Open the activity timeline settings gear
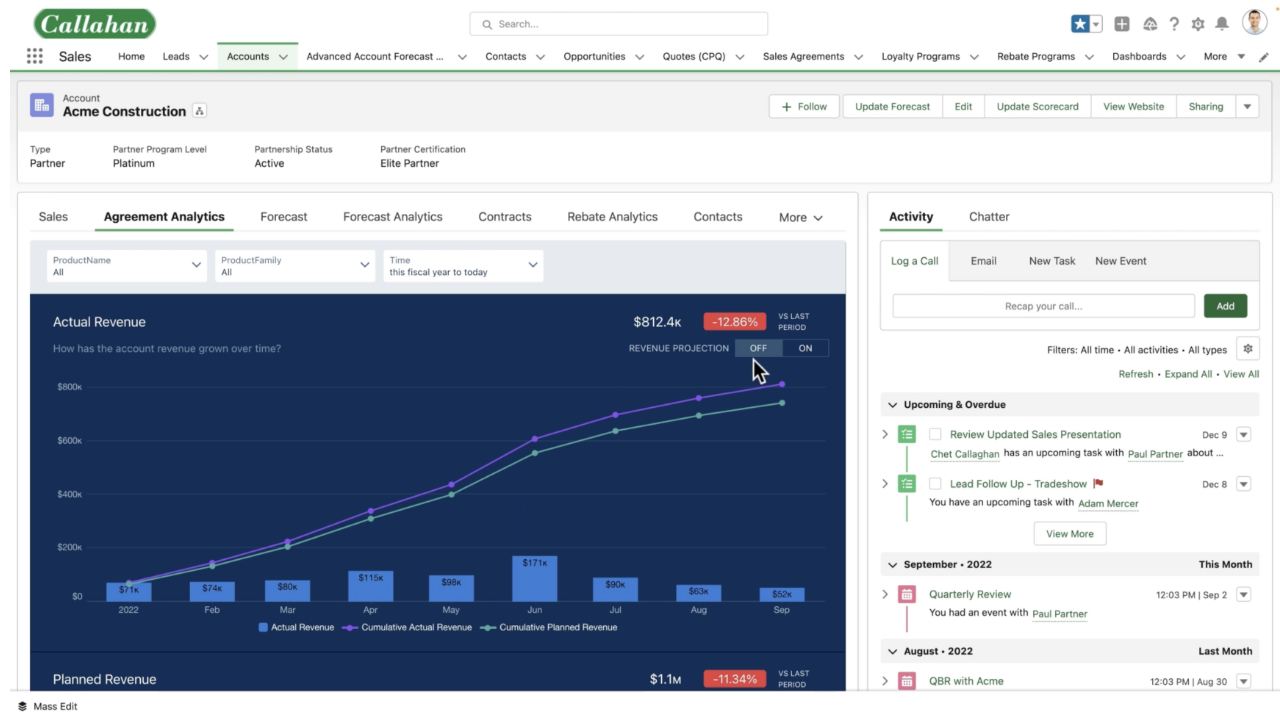 click(x=1248, y=349)
